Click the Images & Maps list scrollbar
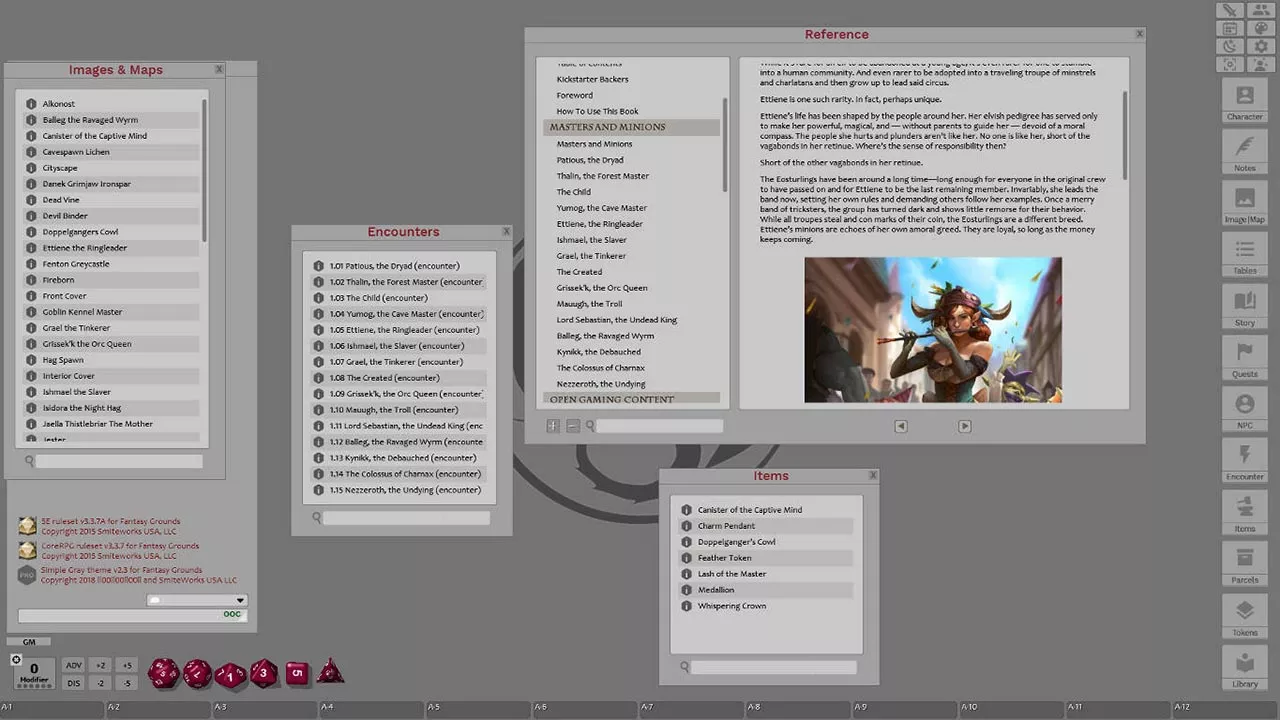 [204, 170]
